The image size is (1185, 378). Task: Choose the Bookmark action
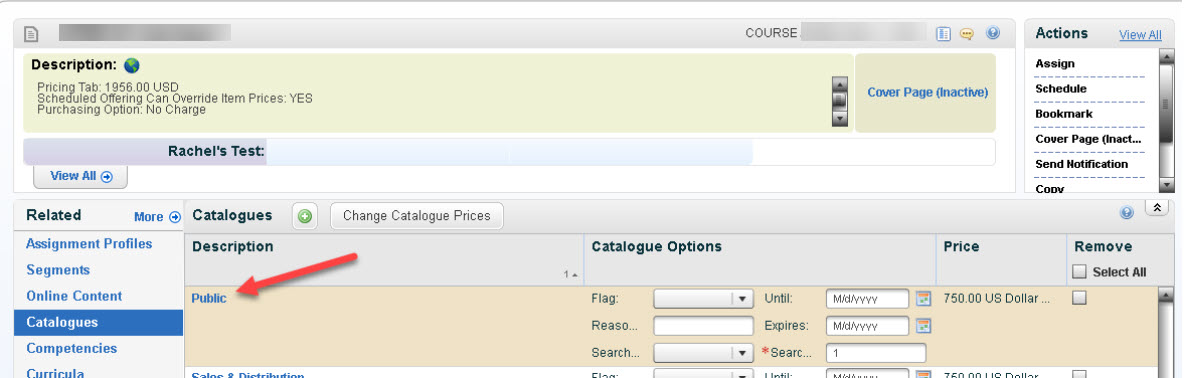(1064, 113)
